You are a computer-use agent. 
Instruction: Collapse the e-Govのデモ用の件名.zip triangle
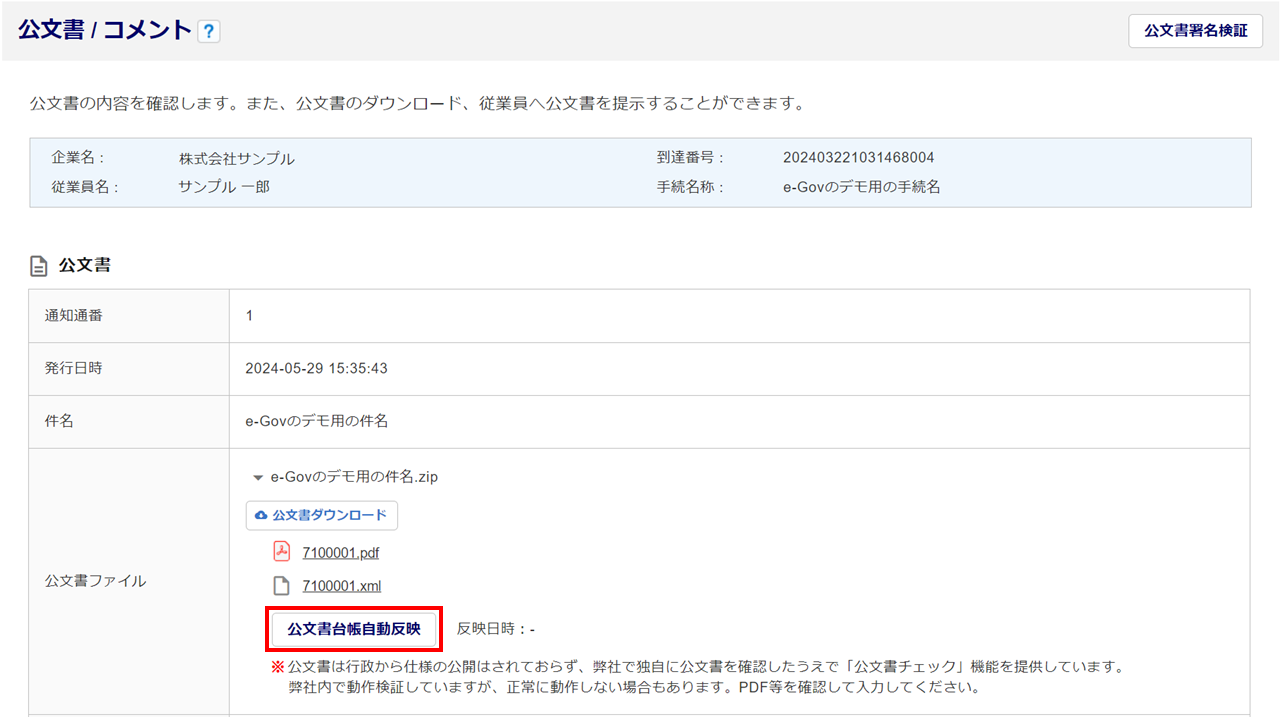(x=258, y=478)
